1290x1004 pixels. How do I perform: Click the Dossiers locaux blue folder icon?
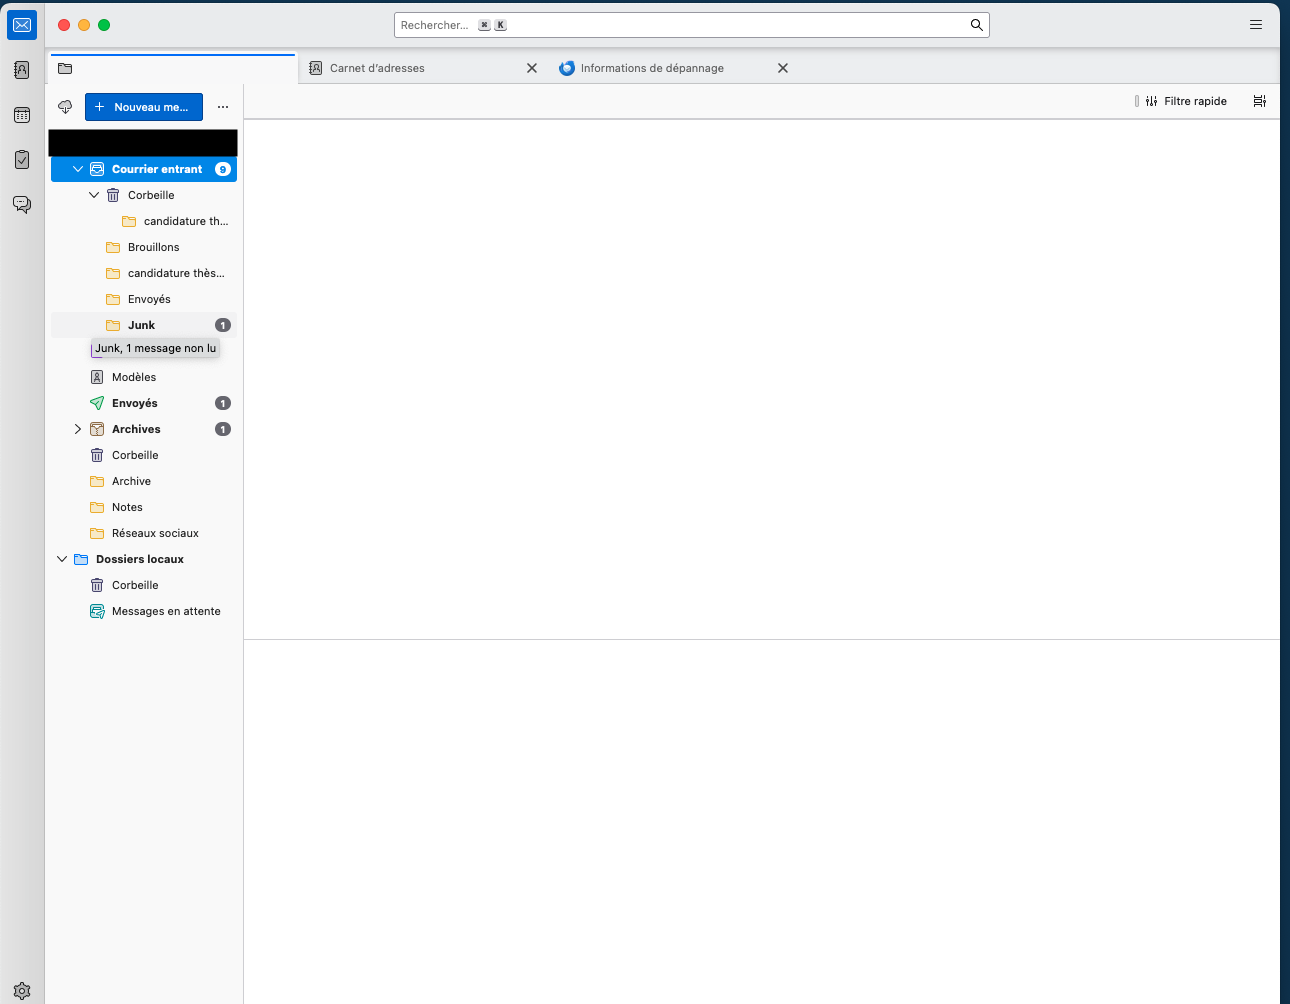pos(81,559)
